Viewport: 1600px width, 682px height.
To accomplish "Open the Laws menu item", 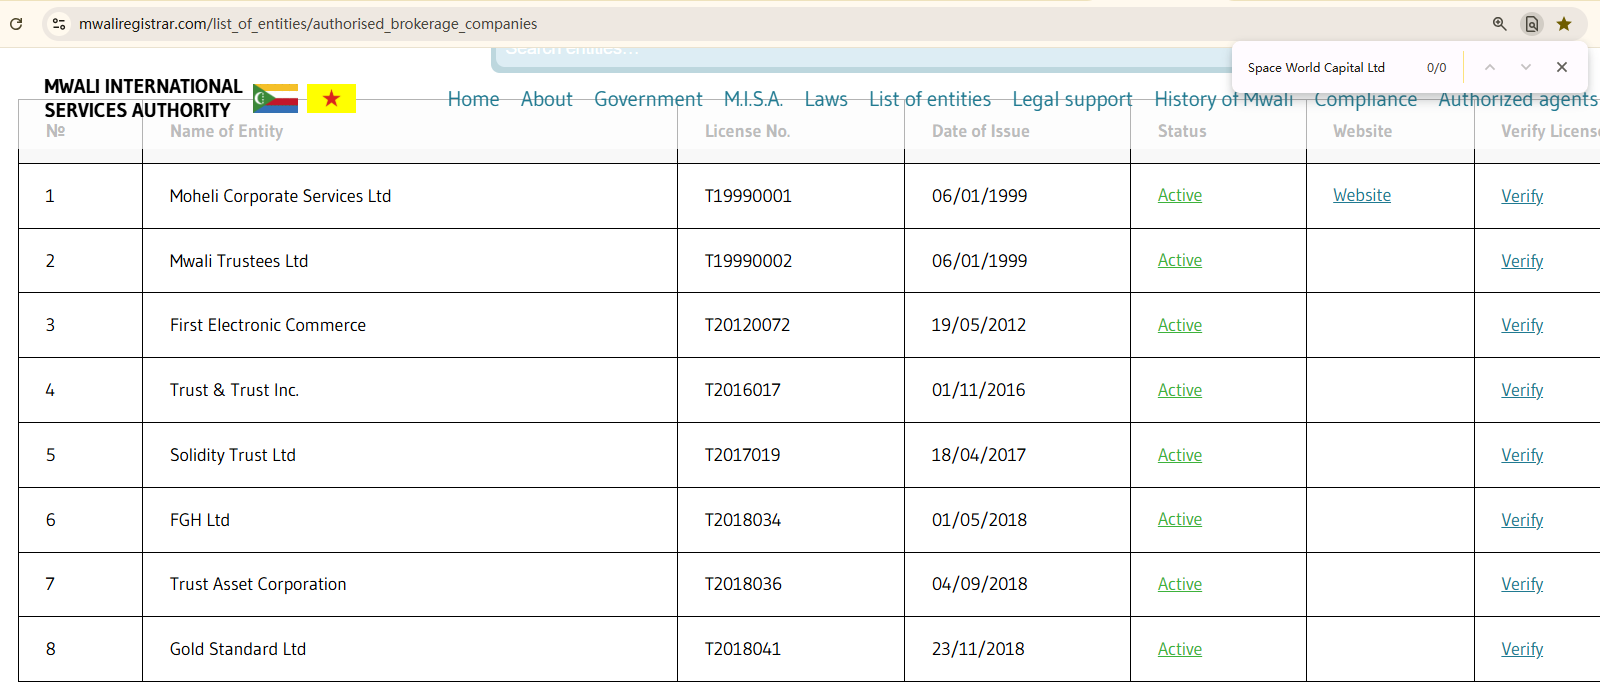I will (825, 99).
